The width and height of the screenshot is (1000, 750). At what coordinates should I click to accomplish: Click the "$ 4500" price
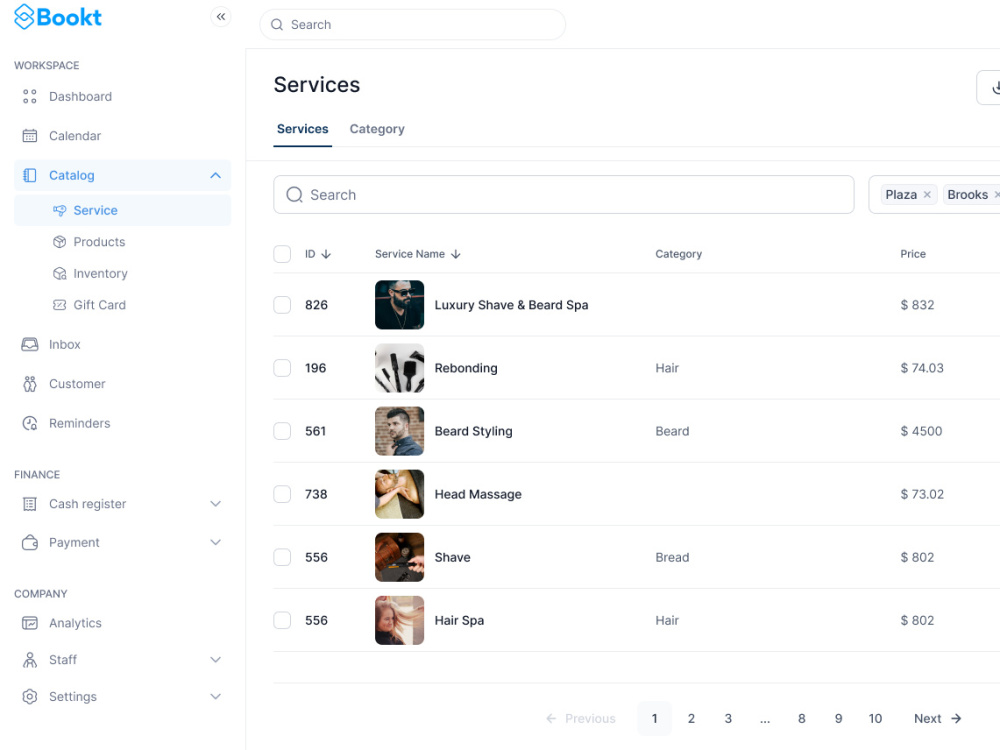(x=921, y=431)
